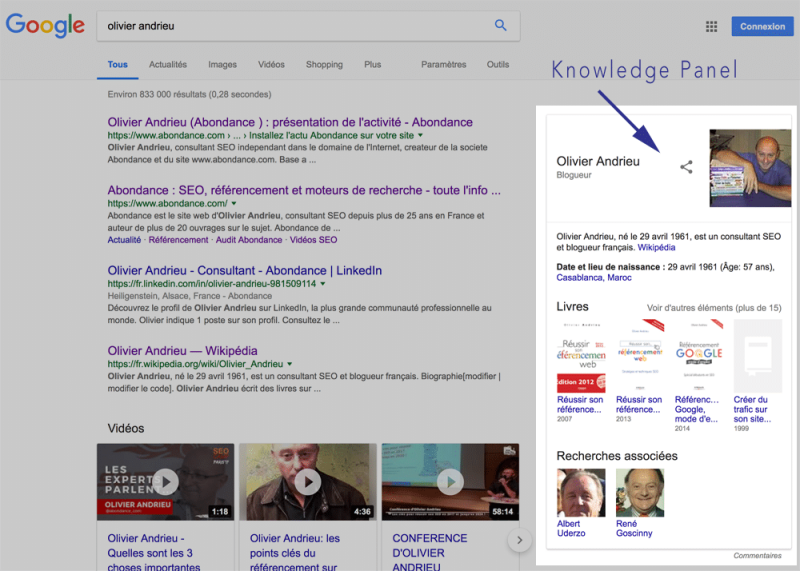Open Albert Uderzo related search photo

[x=581, y=493]
